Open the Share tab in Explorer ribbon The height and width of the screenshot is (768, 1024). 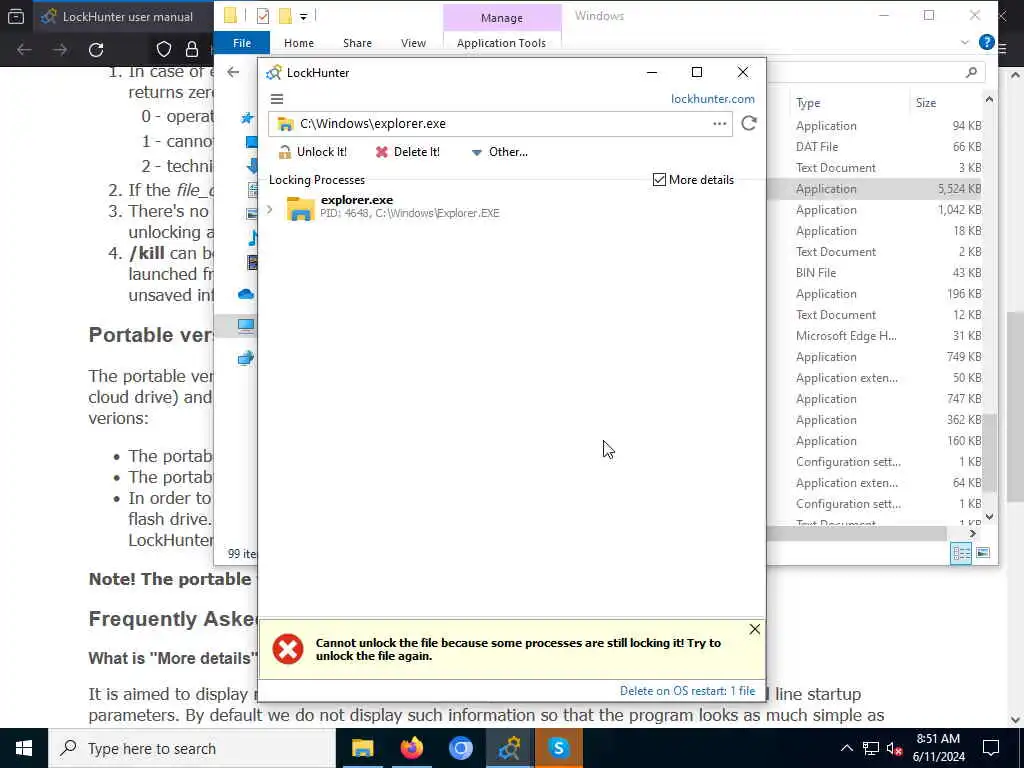(357, 43)
